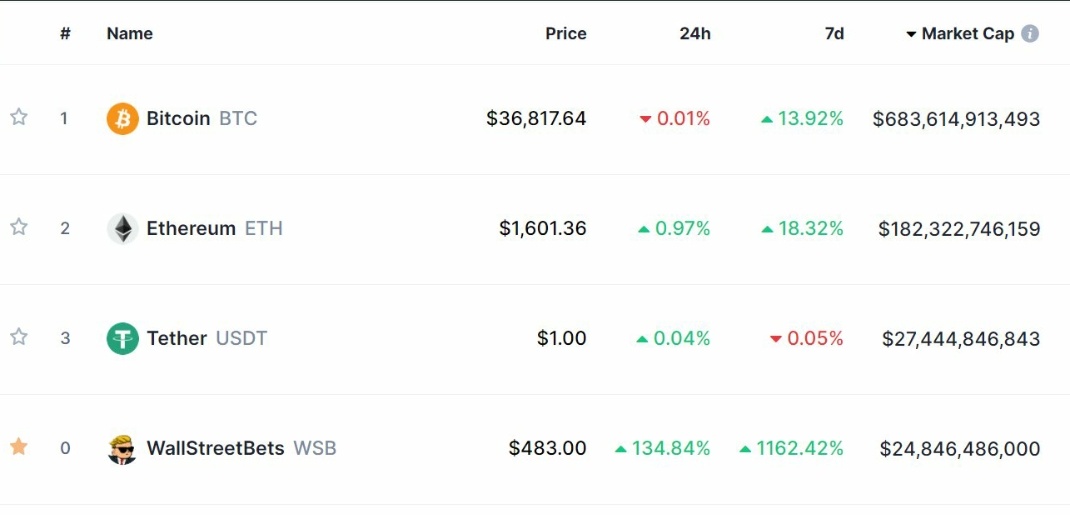Sort by the # rank column header
Viewport: 1070px width, 515px height.
[x=66, y=33]
